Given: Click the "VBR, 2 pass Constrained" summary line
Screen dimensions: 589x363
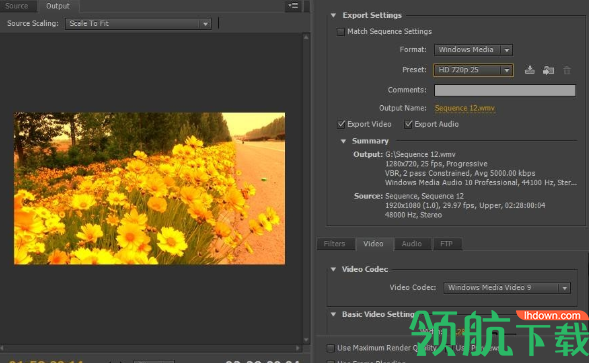Looking at the screenshot, I should click(460, 173).
